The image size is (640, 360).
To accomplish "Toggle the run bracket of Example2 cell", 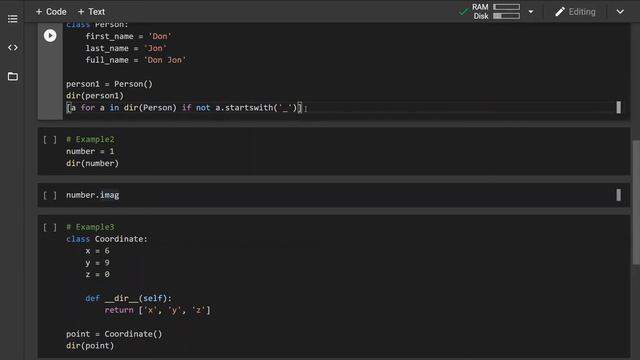I will point(50,140).
